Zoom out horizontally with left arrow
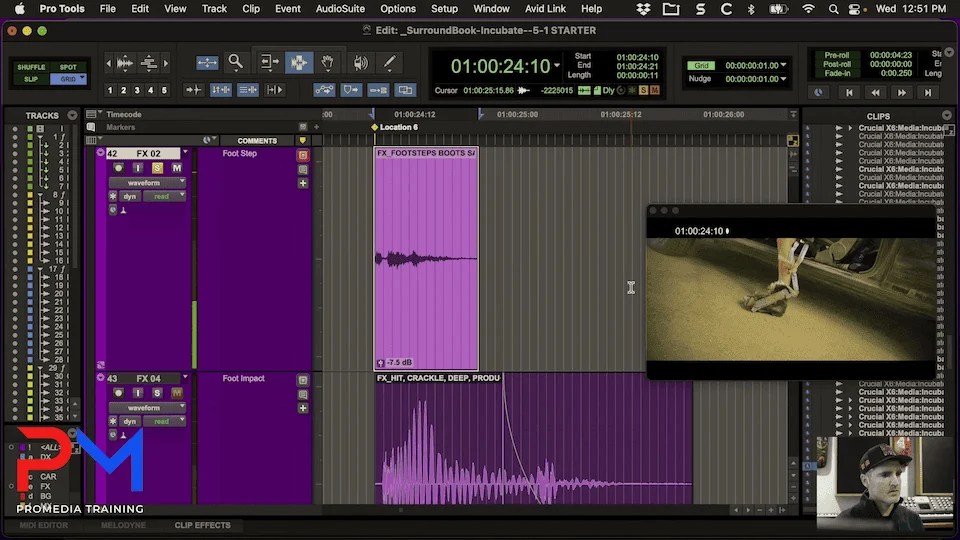The width and height of the screenshot is (960, 540). [x=109, y=62]
